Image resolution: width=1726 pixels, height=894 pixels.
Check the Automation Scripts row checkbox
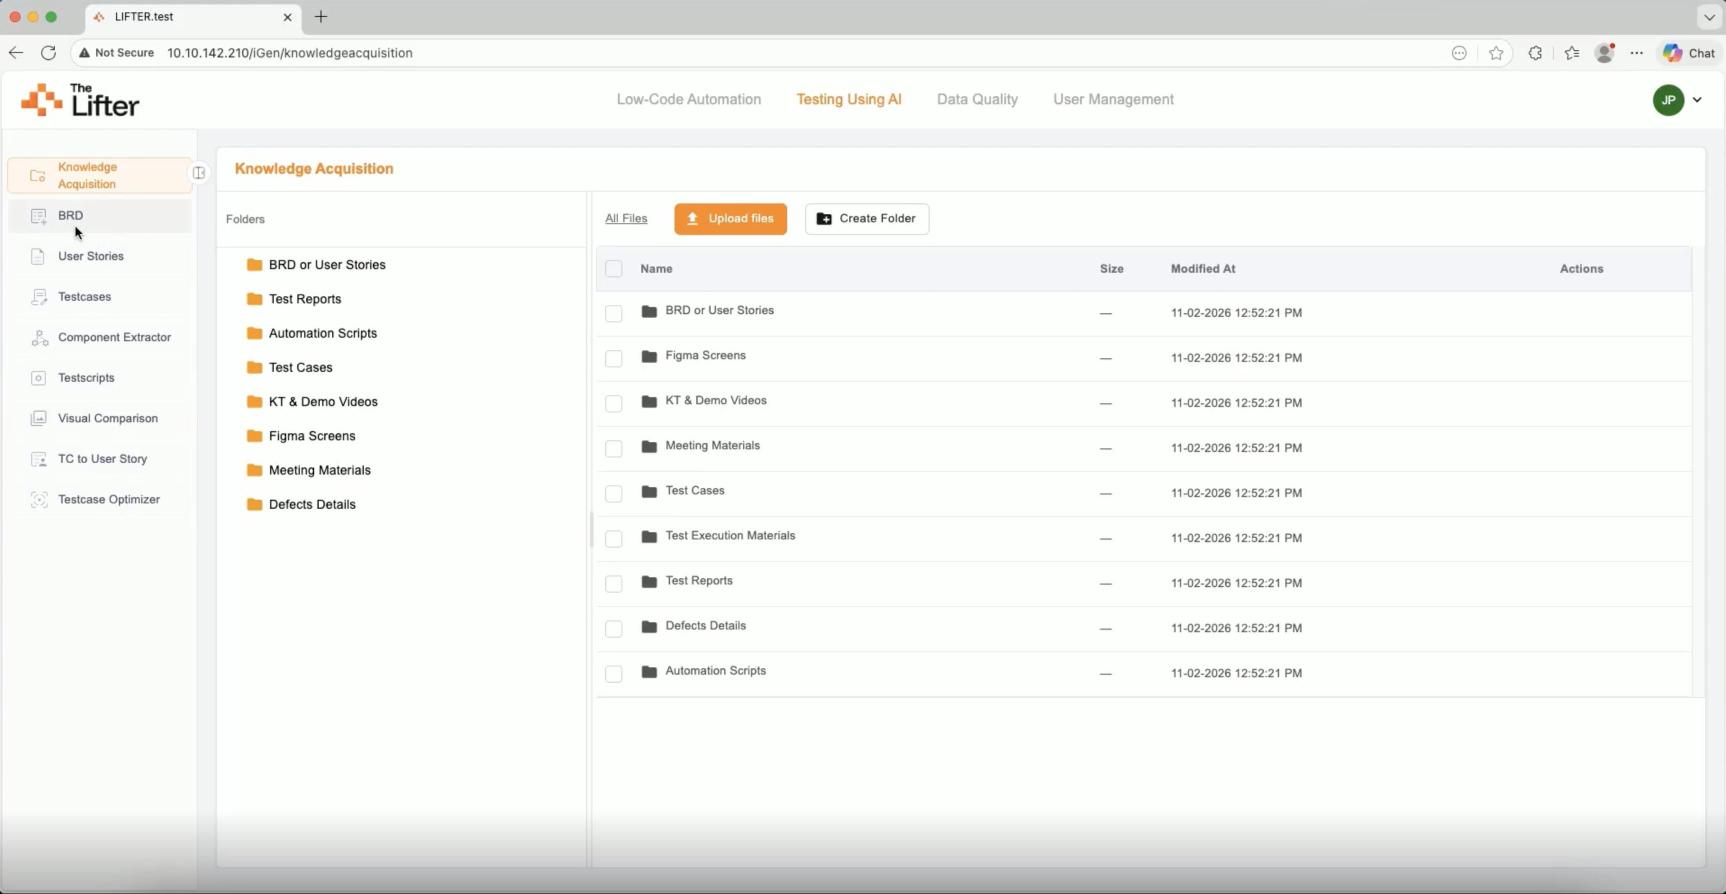point(614,673)
